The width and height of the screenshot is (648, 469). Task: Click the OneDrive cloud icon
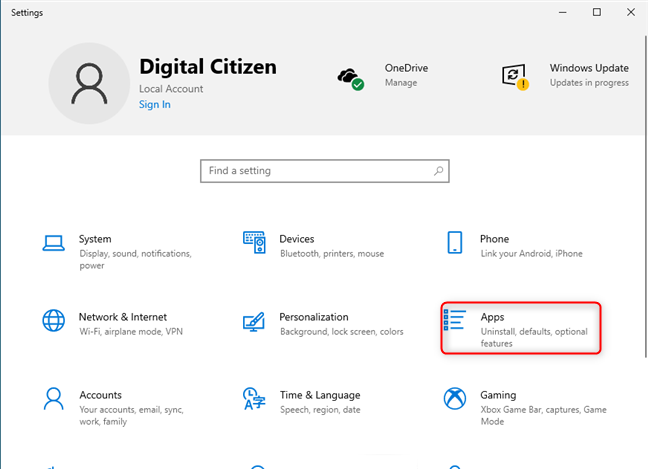point(351,79)
